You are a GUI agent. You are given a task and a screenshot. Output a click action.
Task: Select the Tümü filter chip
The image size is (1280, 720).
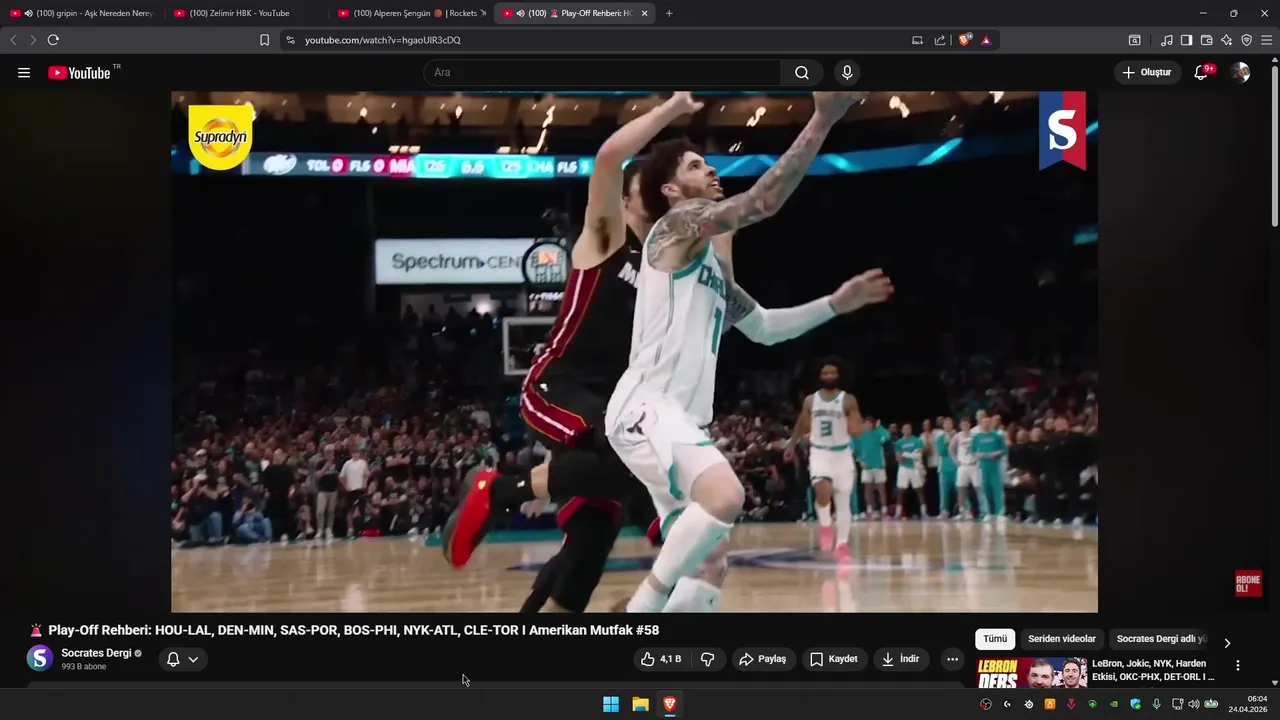(995, 639)
